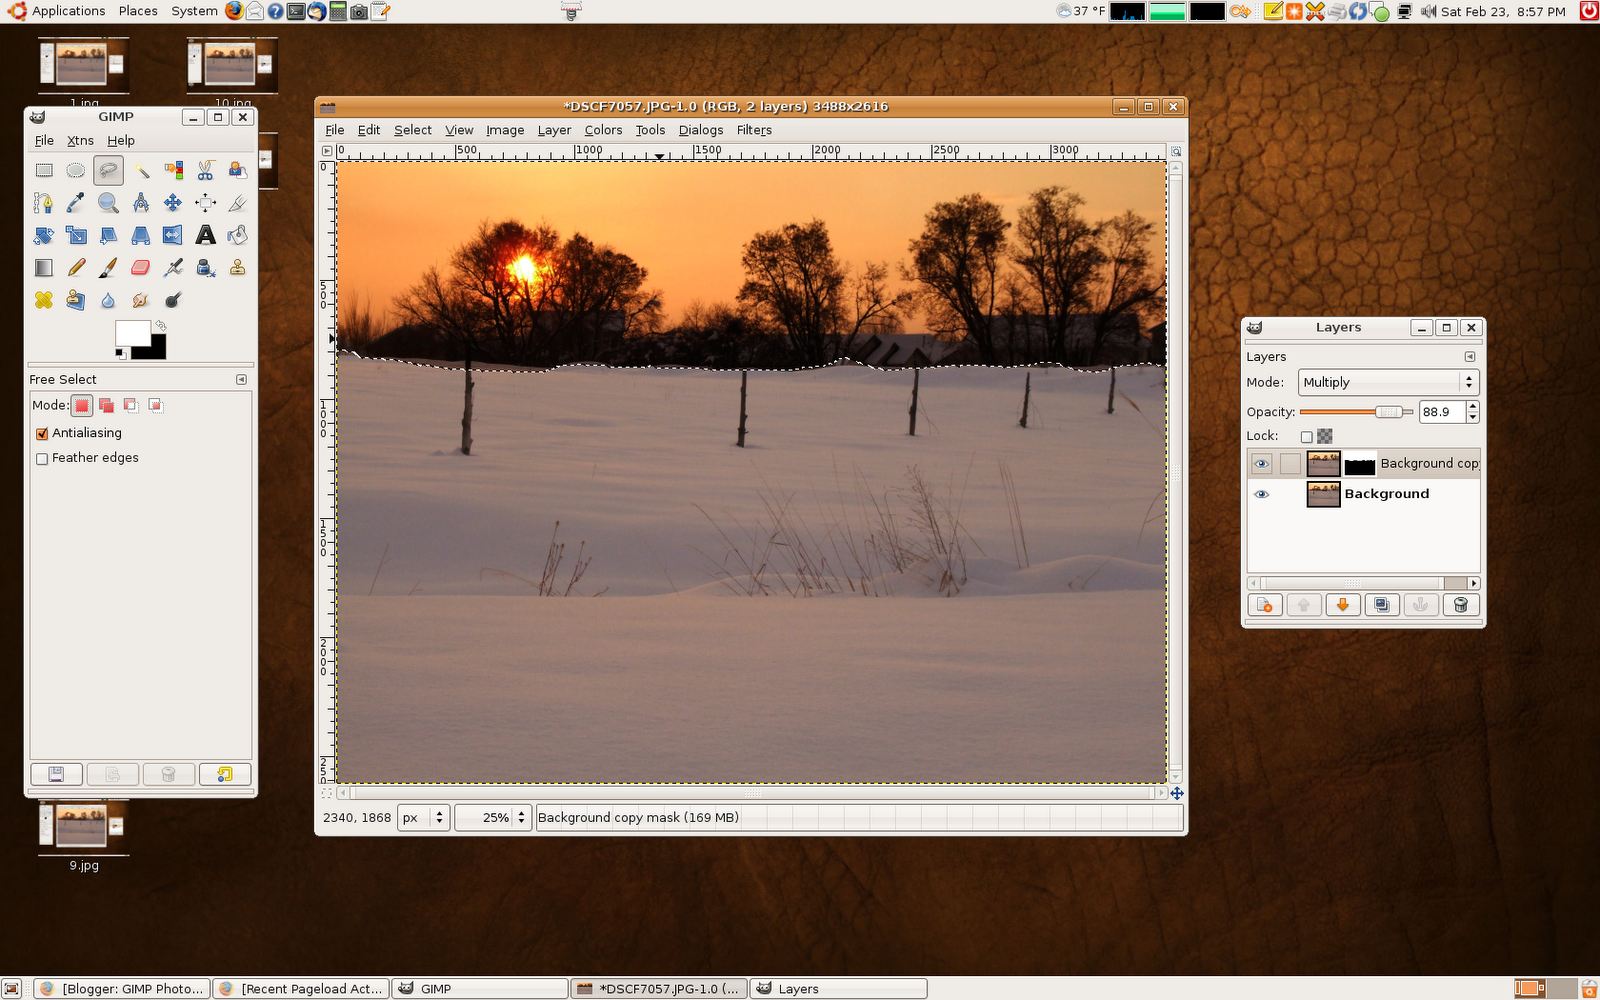Click the New Layer button
The width and height of the screenshot is (1600, 1000).
tap(1265, 605)
